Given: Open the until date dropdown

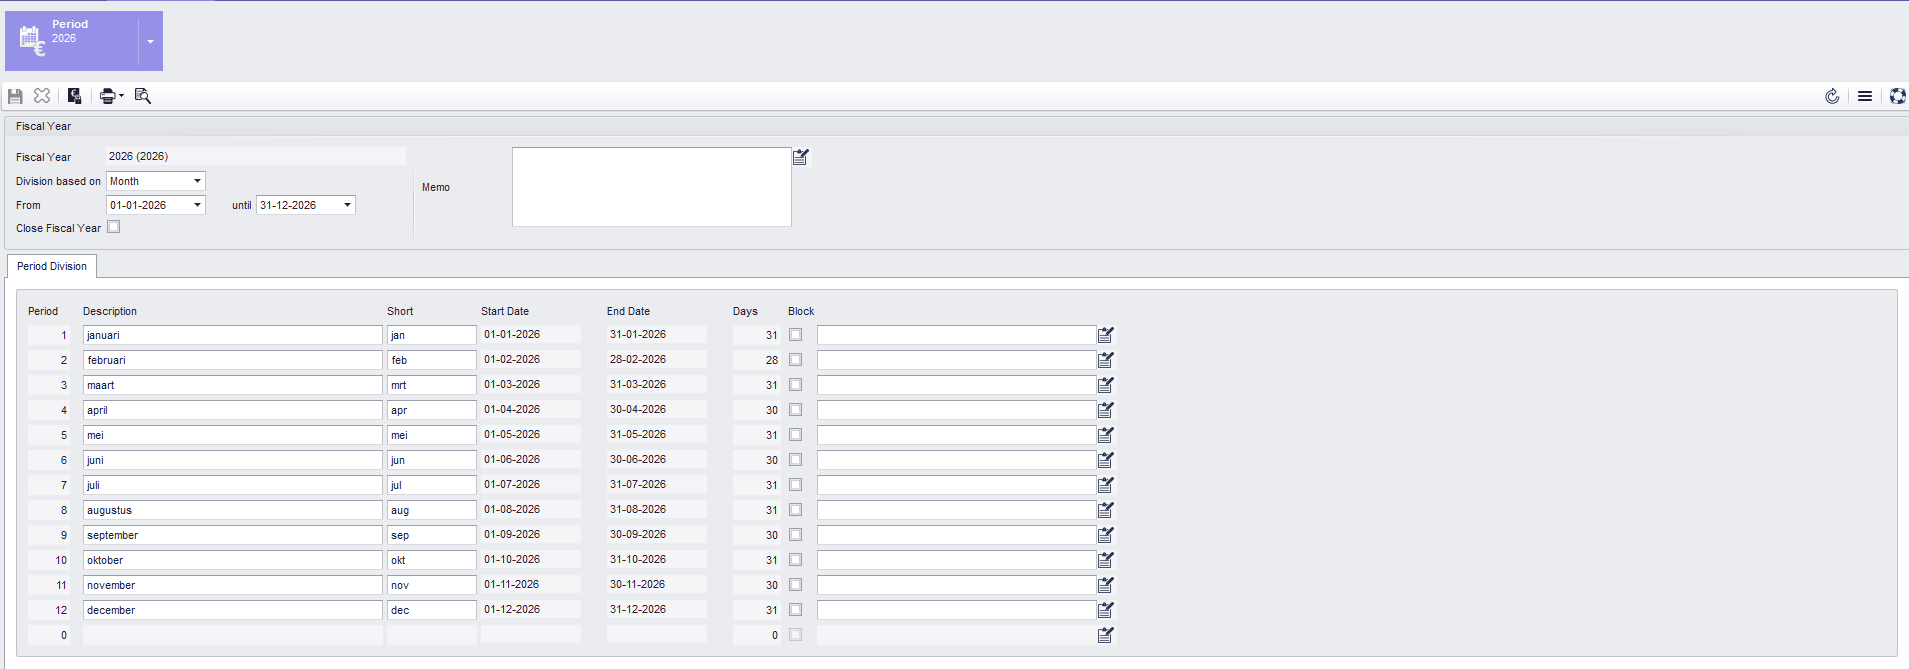Looking at the screenshot, I should (x=347, y=205).
